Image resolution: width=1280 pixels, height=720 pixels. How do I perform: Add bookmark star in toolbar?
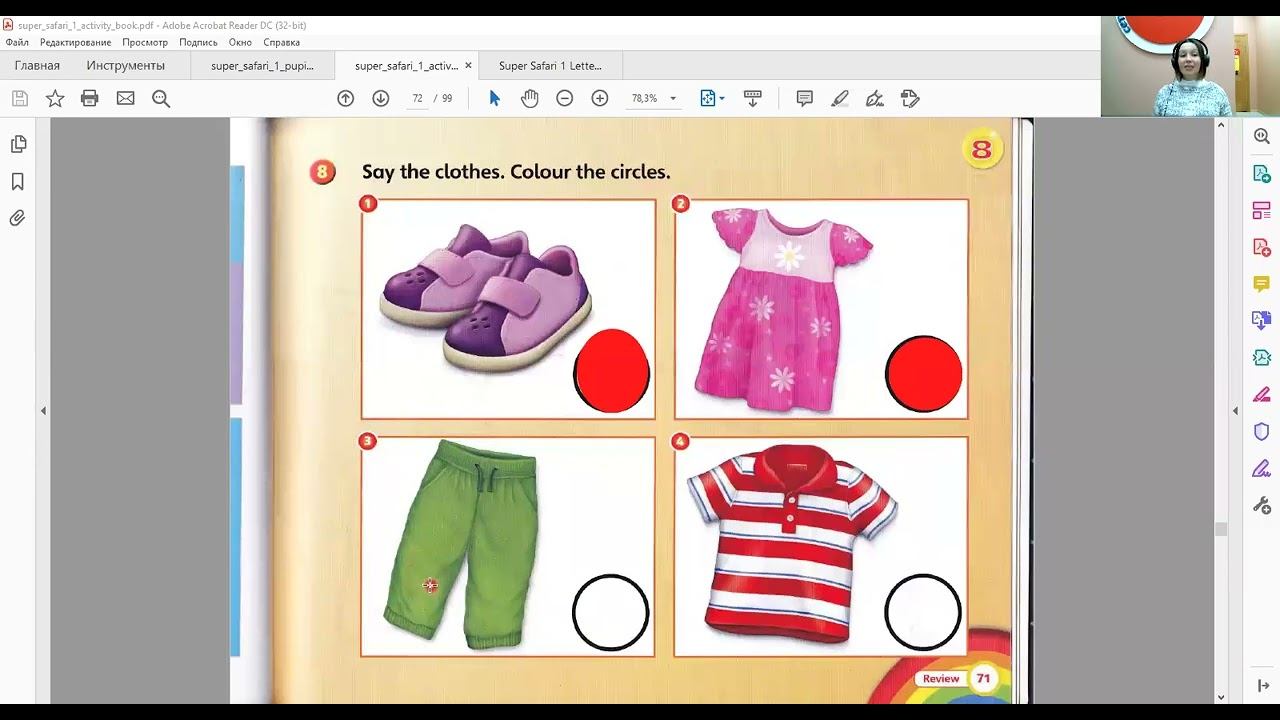click(x=55, y=98)
